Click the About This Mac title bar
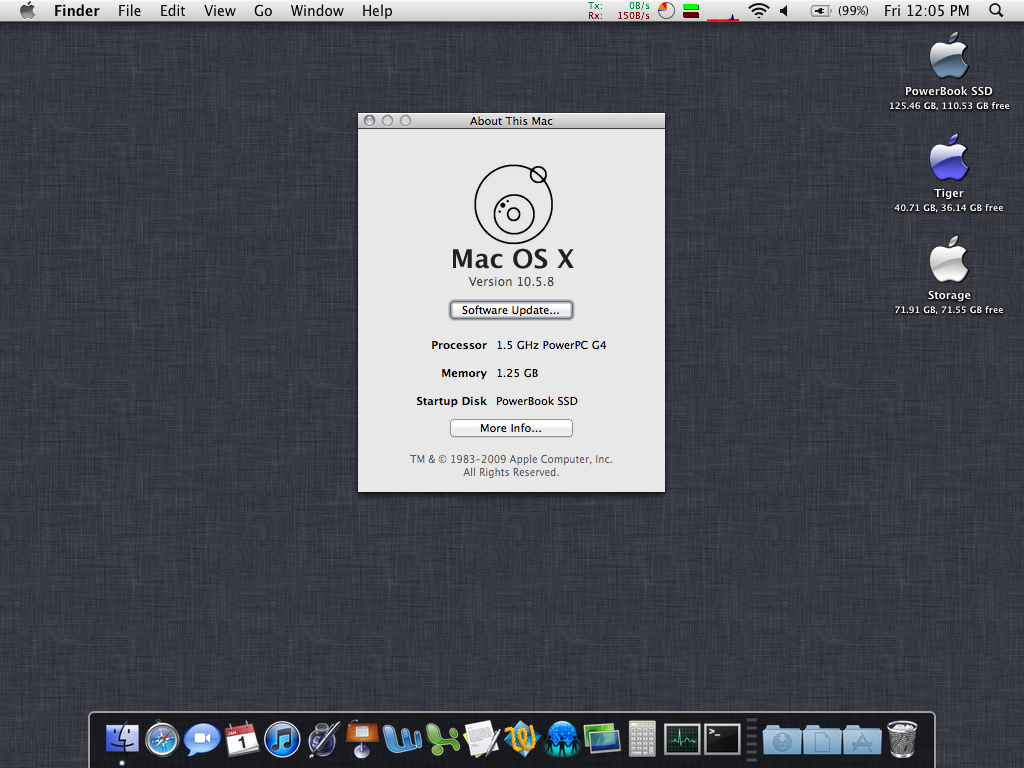1024x768 pixels. [511, 121]
